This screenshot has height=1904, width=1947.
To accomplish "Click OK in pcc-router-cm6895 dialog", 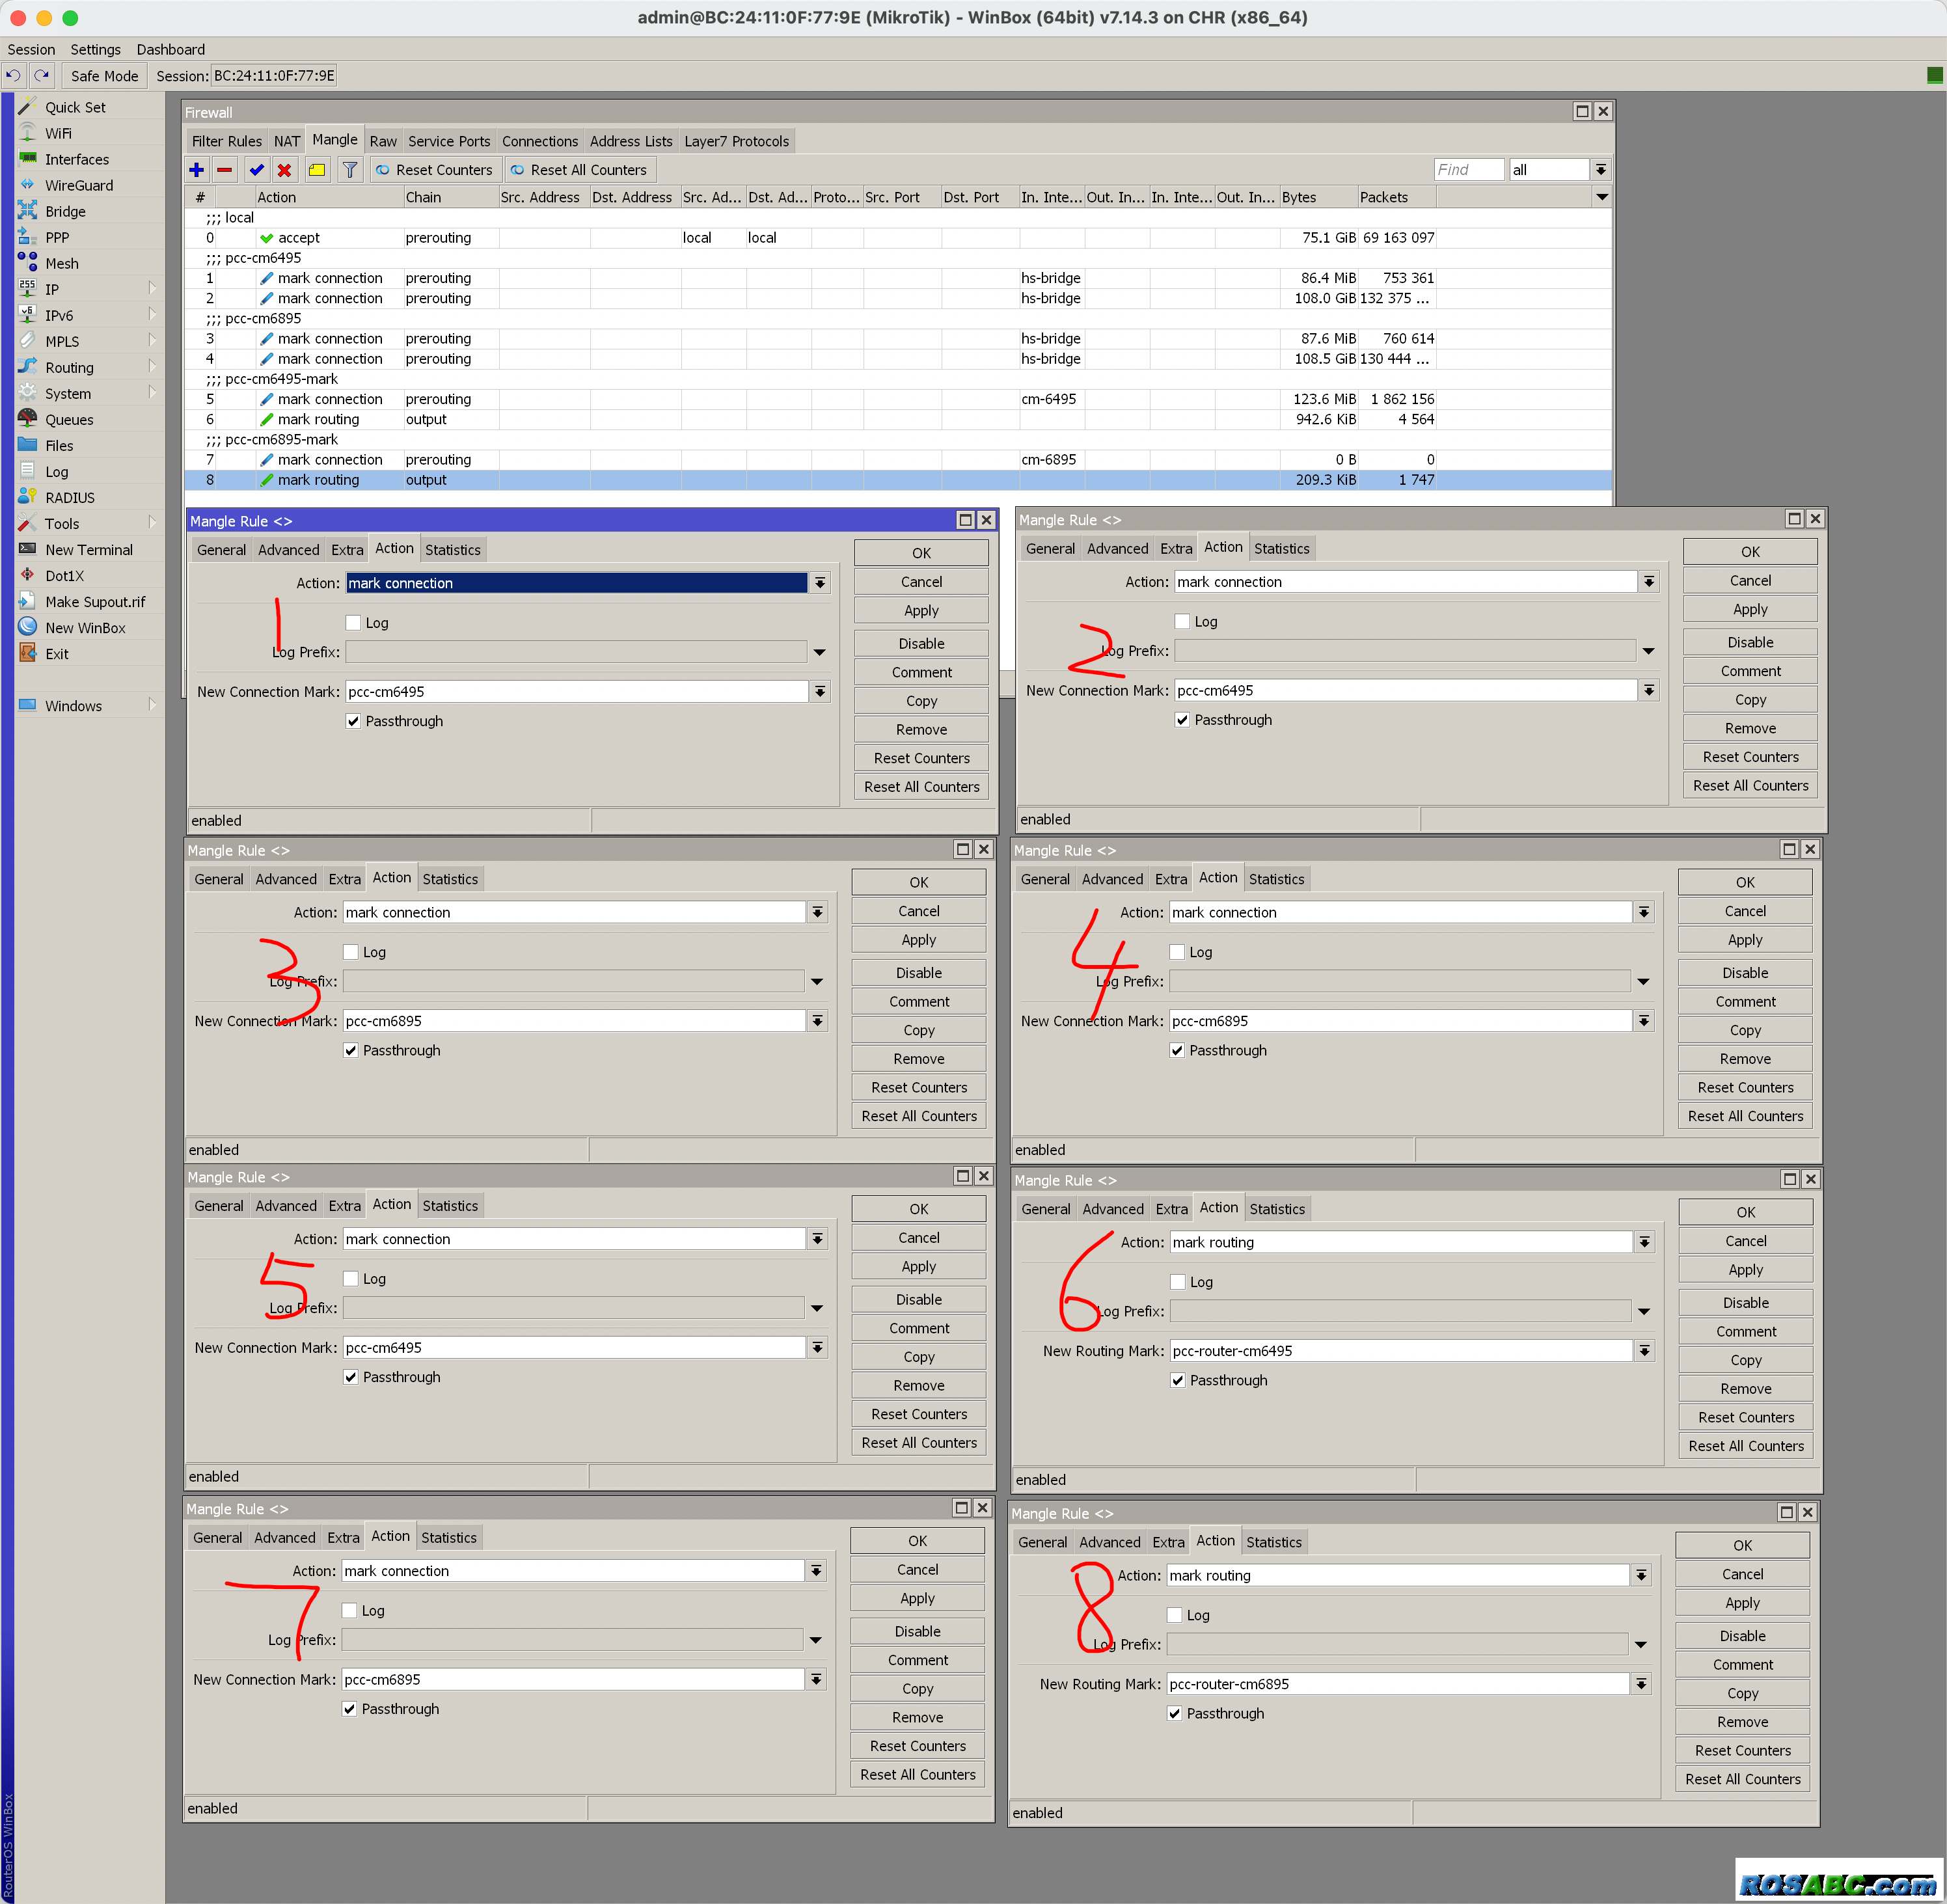I will coord(1743,1545).
